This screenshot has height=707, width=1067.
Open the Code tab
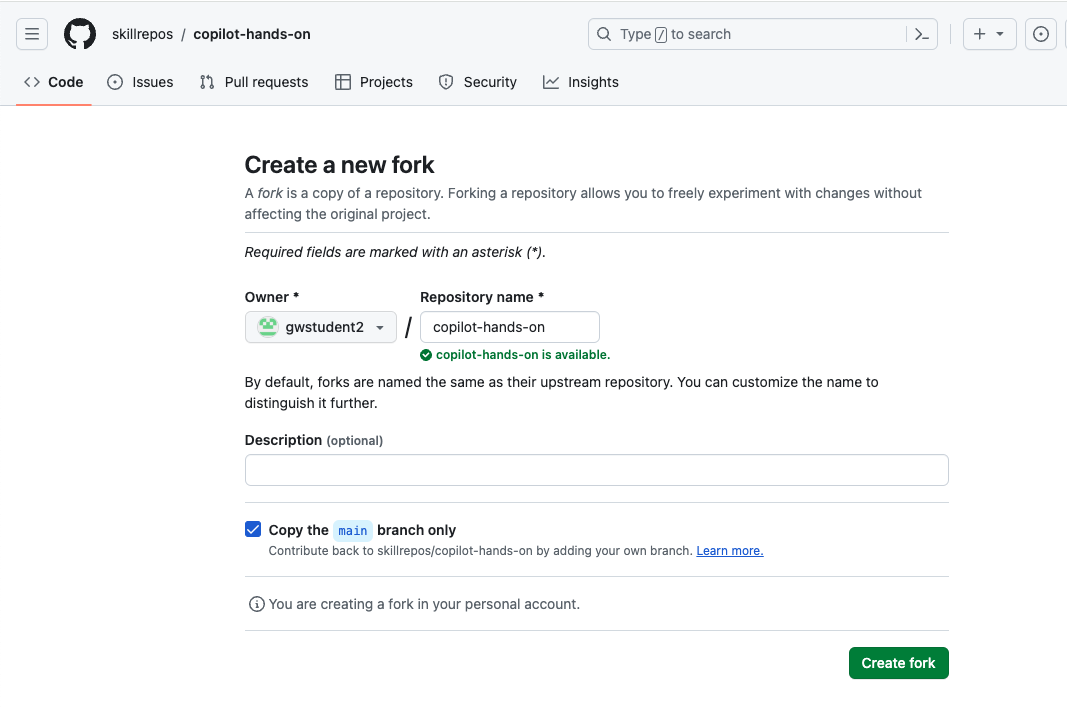tap(54, 82)
